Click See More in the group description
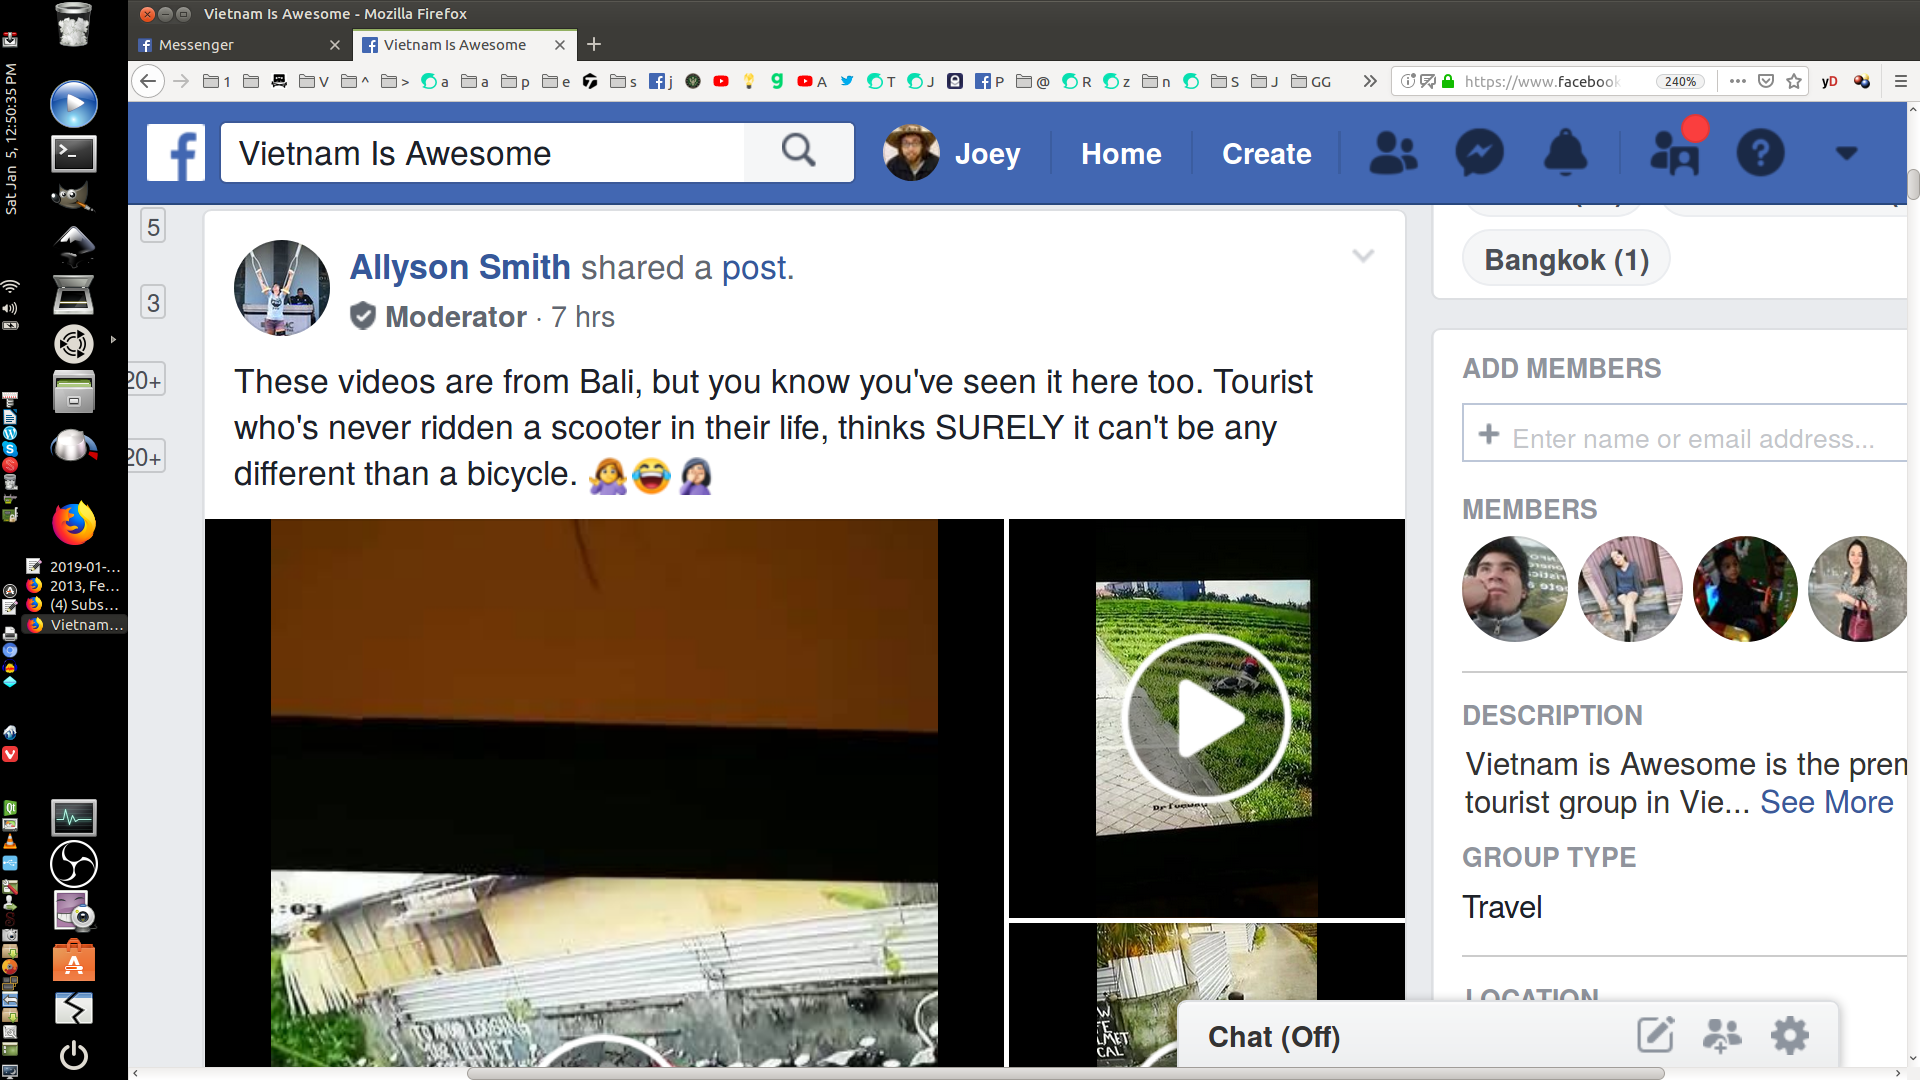The image size is (1920, 1080). coord(1827,802)
